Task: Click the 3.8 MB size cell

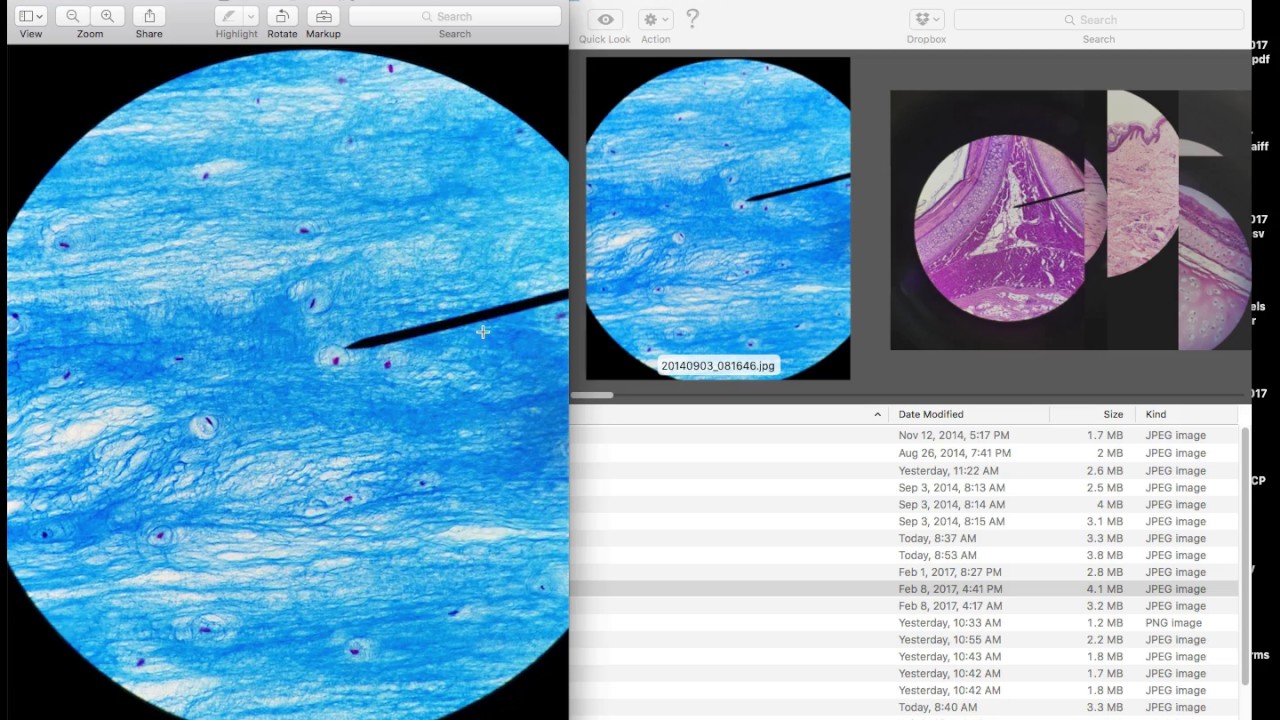Action: (1105, 556)
